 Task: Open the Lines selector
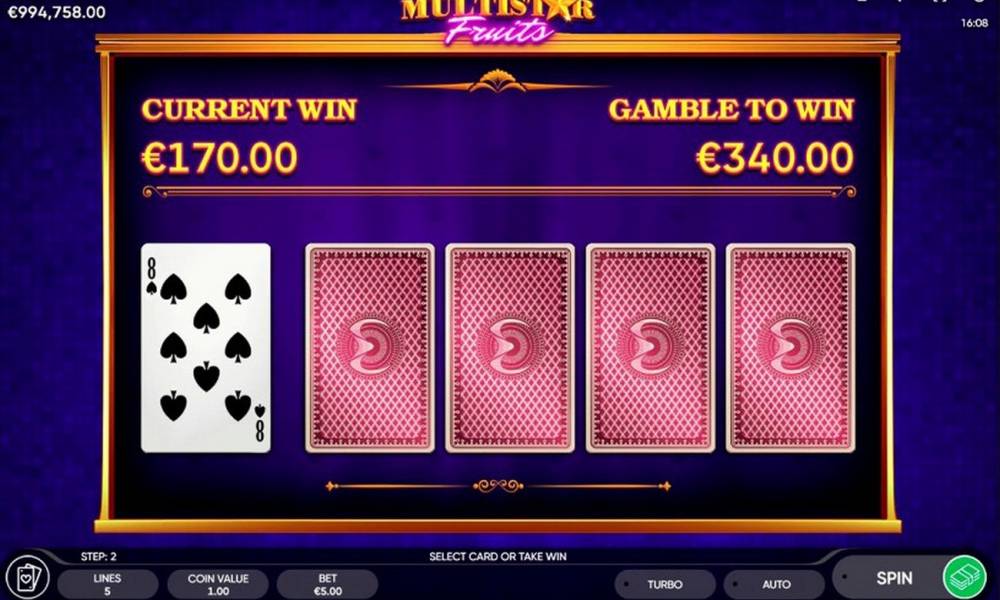point(108,584)
